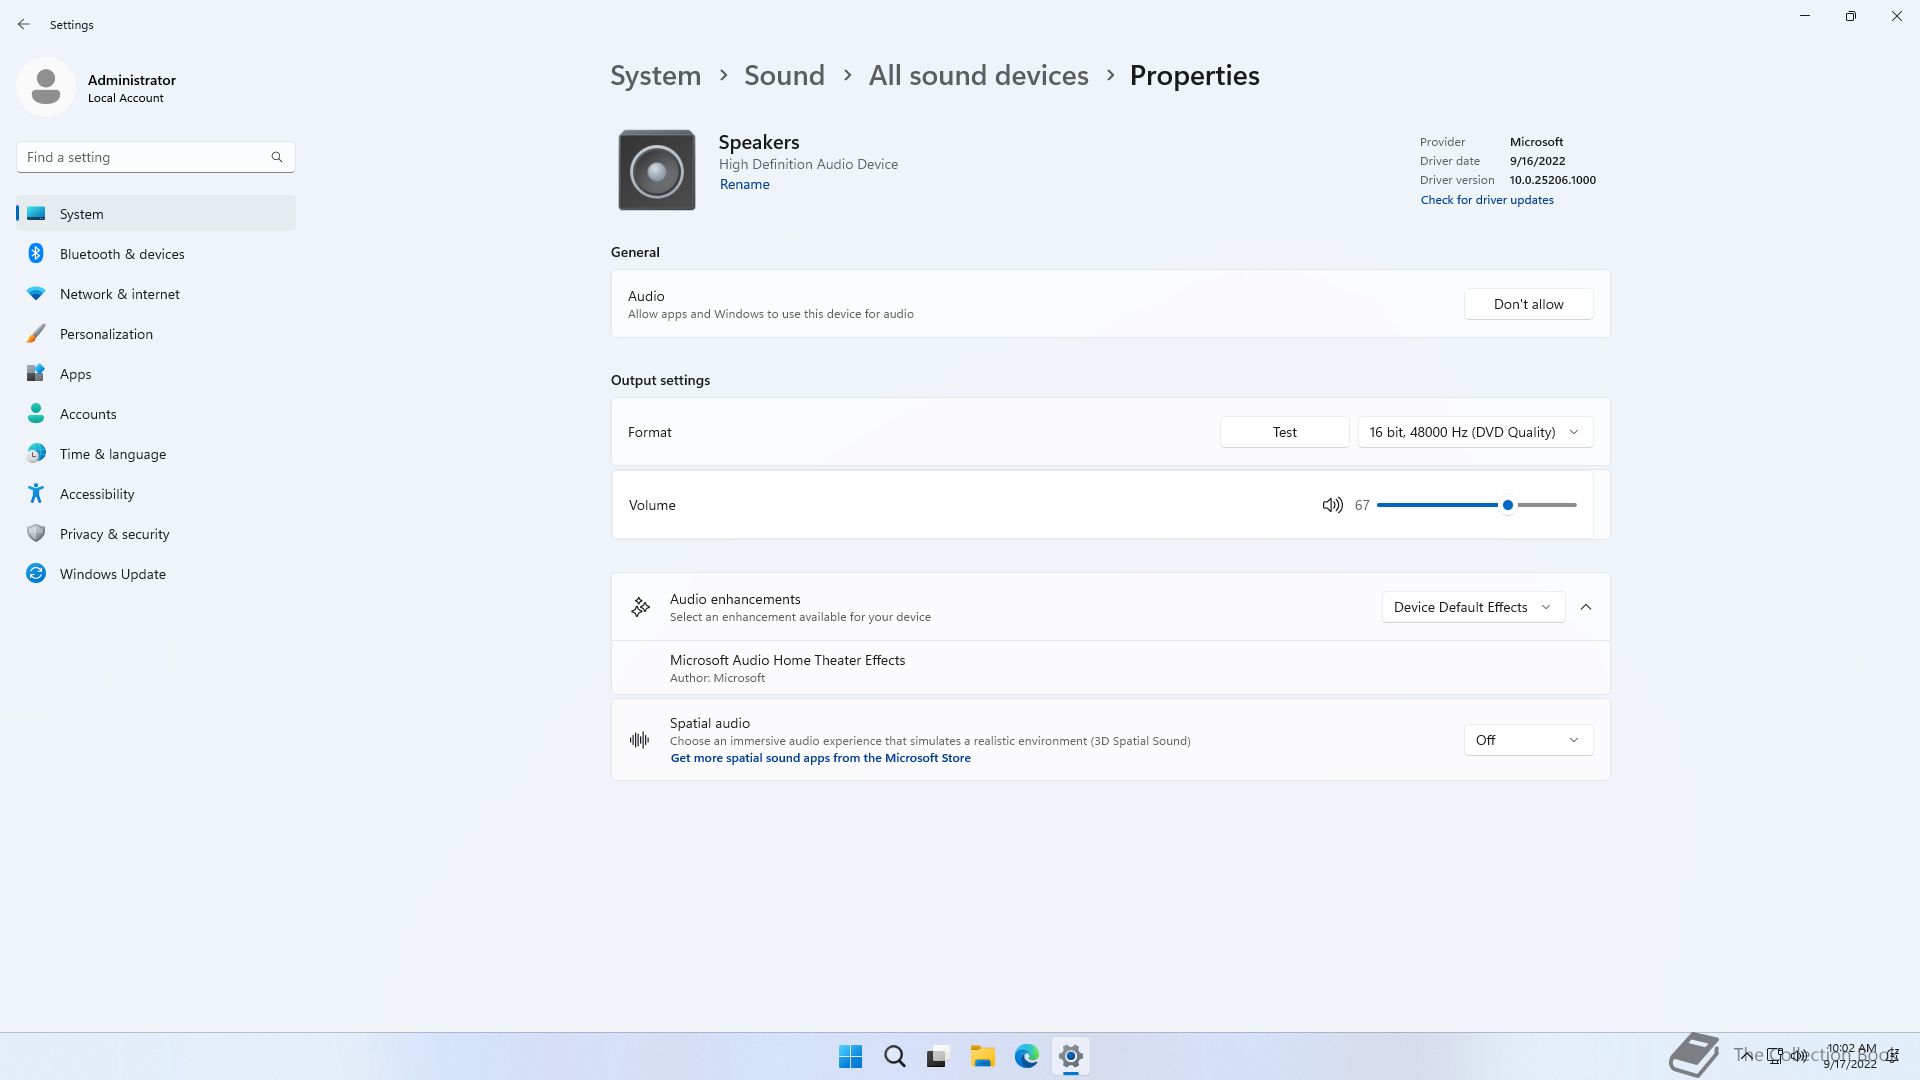This screenshot has height=1080, width=1920.
Task: Click the volume slider thumb
Action: (x=1507, y=506)
